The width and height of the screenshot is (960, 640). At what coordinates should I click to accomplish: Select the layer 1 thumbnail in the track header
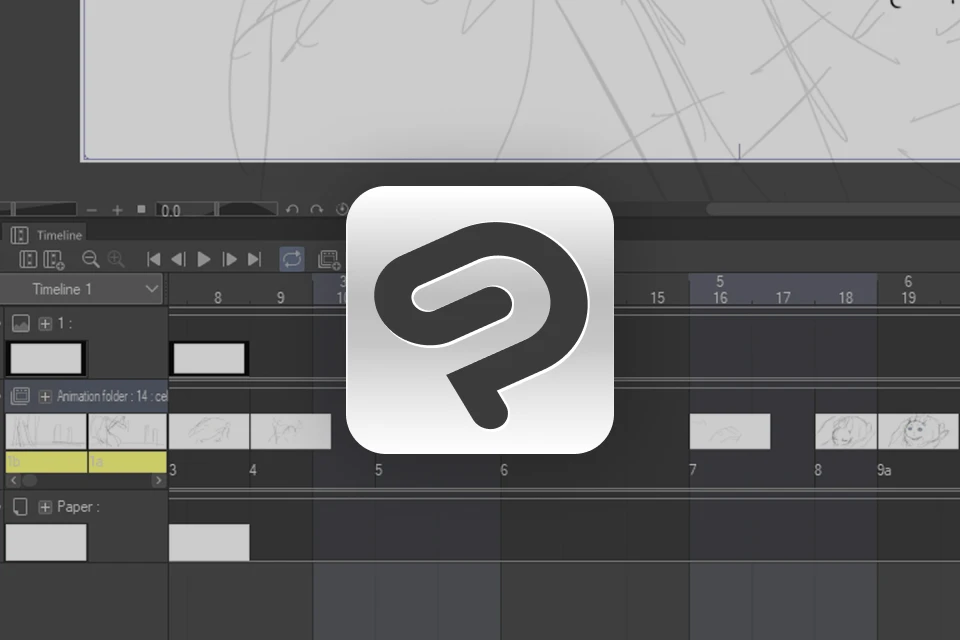[46, 358]
